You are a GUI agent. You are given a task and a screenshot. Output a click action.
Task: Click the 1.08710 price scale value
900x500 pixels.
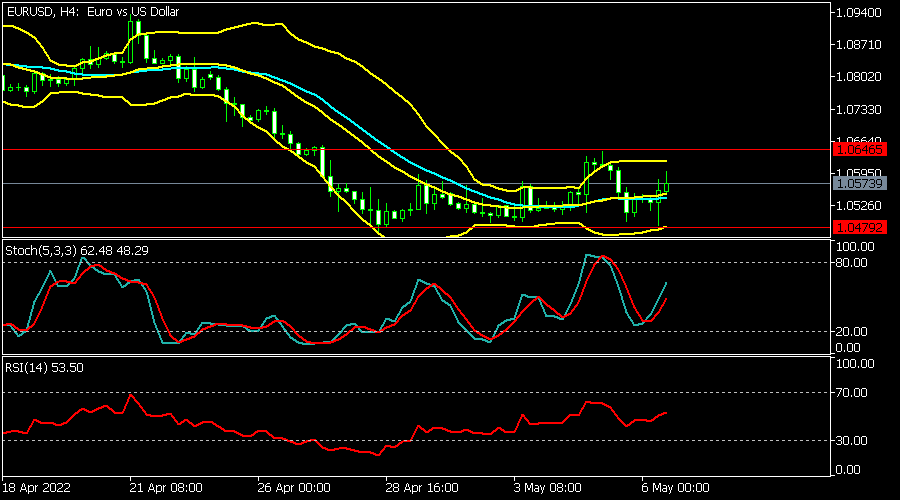point(859,45)
